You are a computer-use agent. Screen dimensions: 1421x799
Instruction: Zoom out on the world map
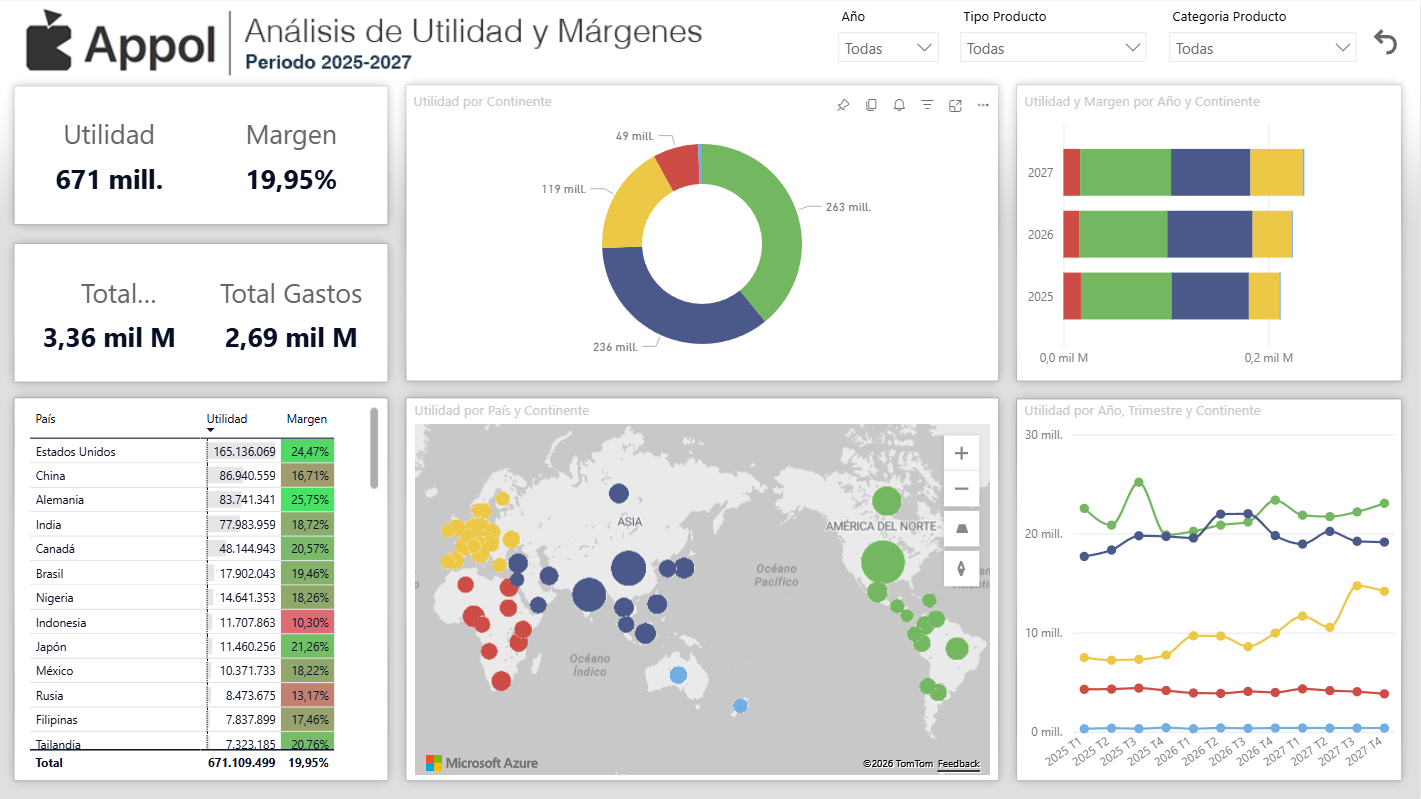click(961, 489)
